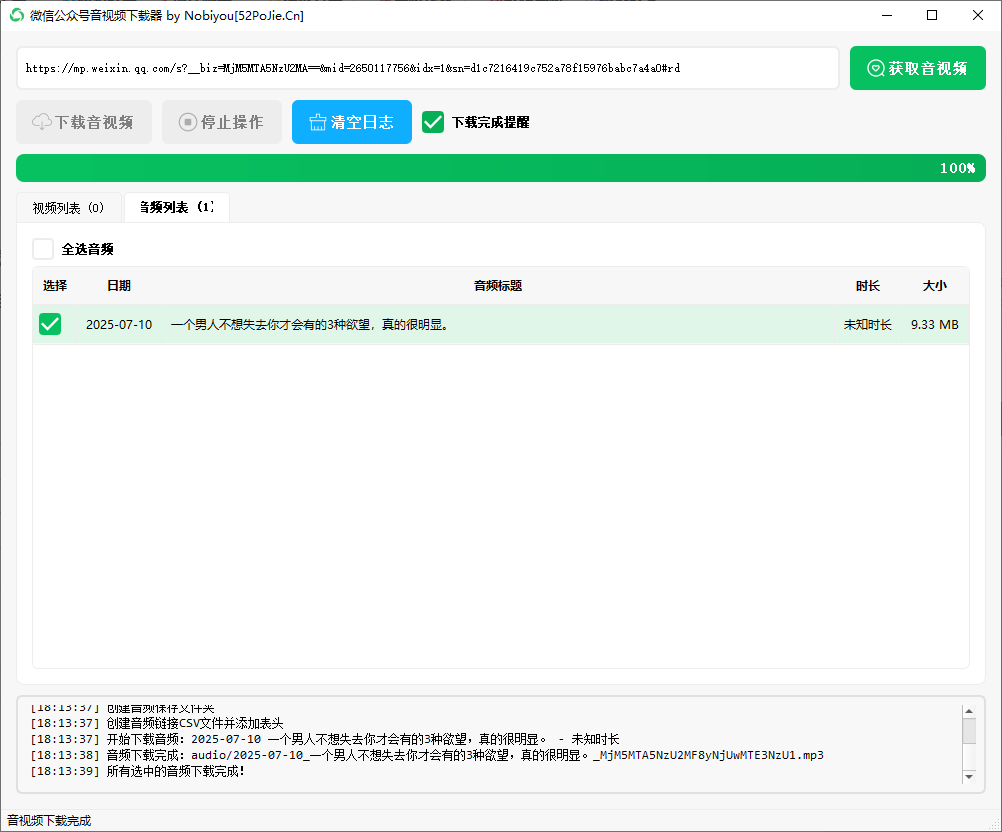Click the trash icon on 清空日志 button
Image resolution: width=1002 pixels, height=832 pixels.
tap(316, 121)
